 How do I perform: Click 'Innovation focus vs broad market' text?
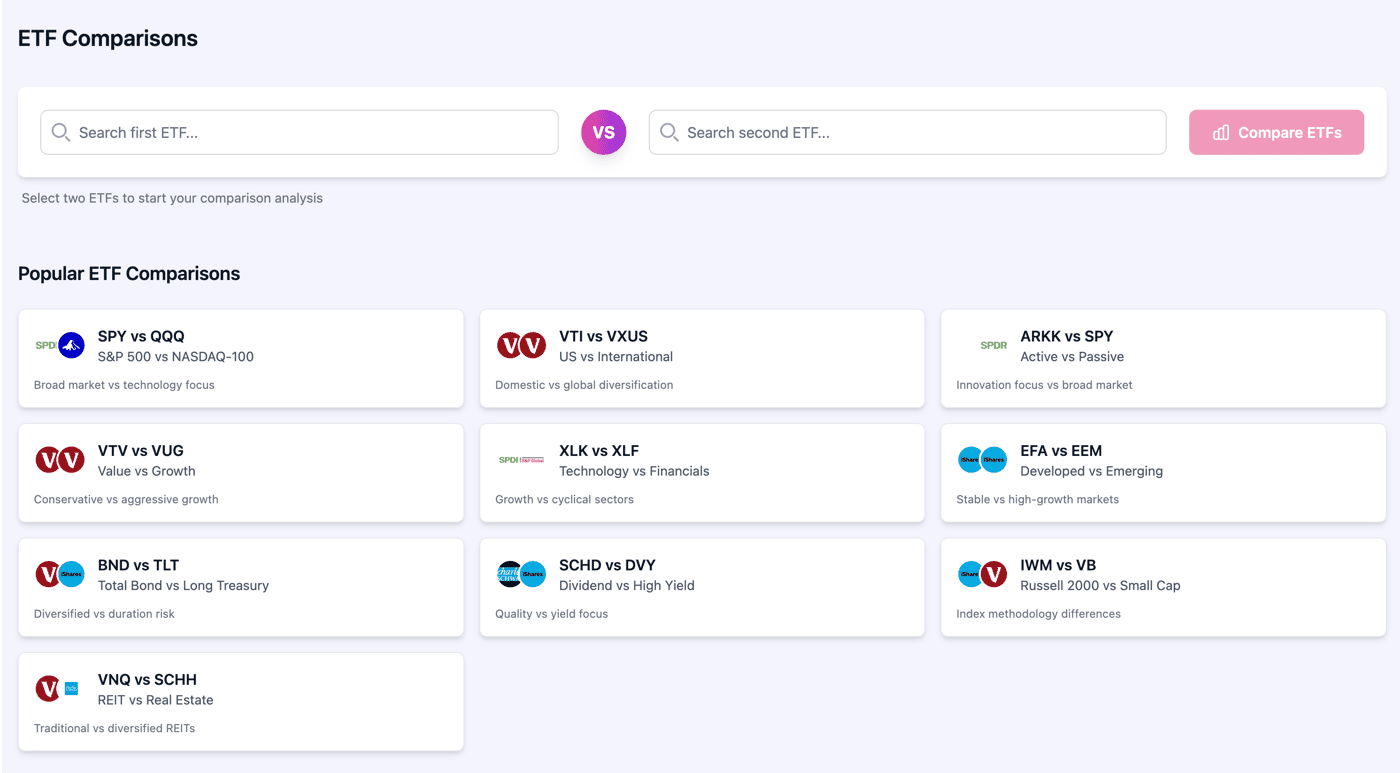click(x=1044, y=385)
